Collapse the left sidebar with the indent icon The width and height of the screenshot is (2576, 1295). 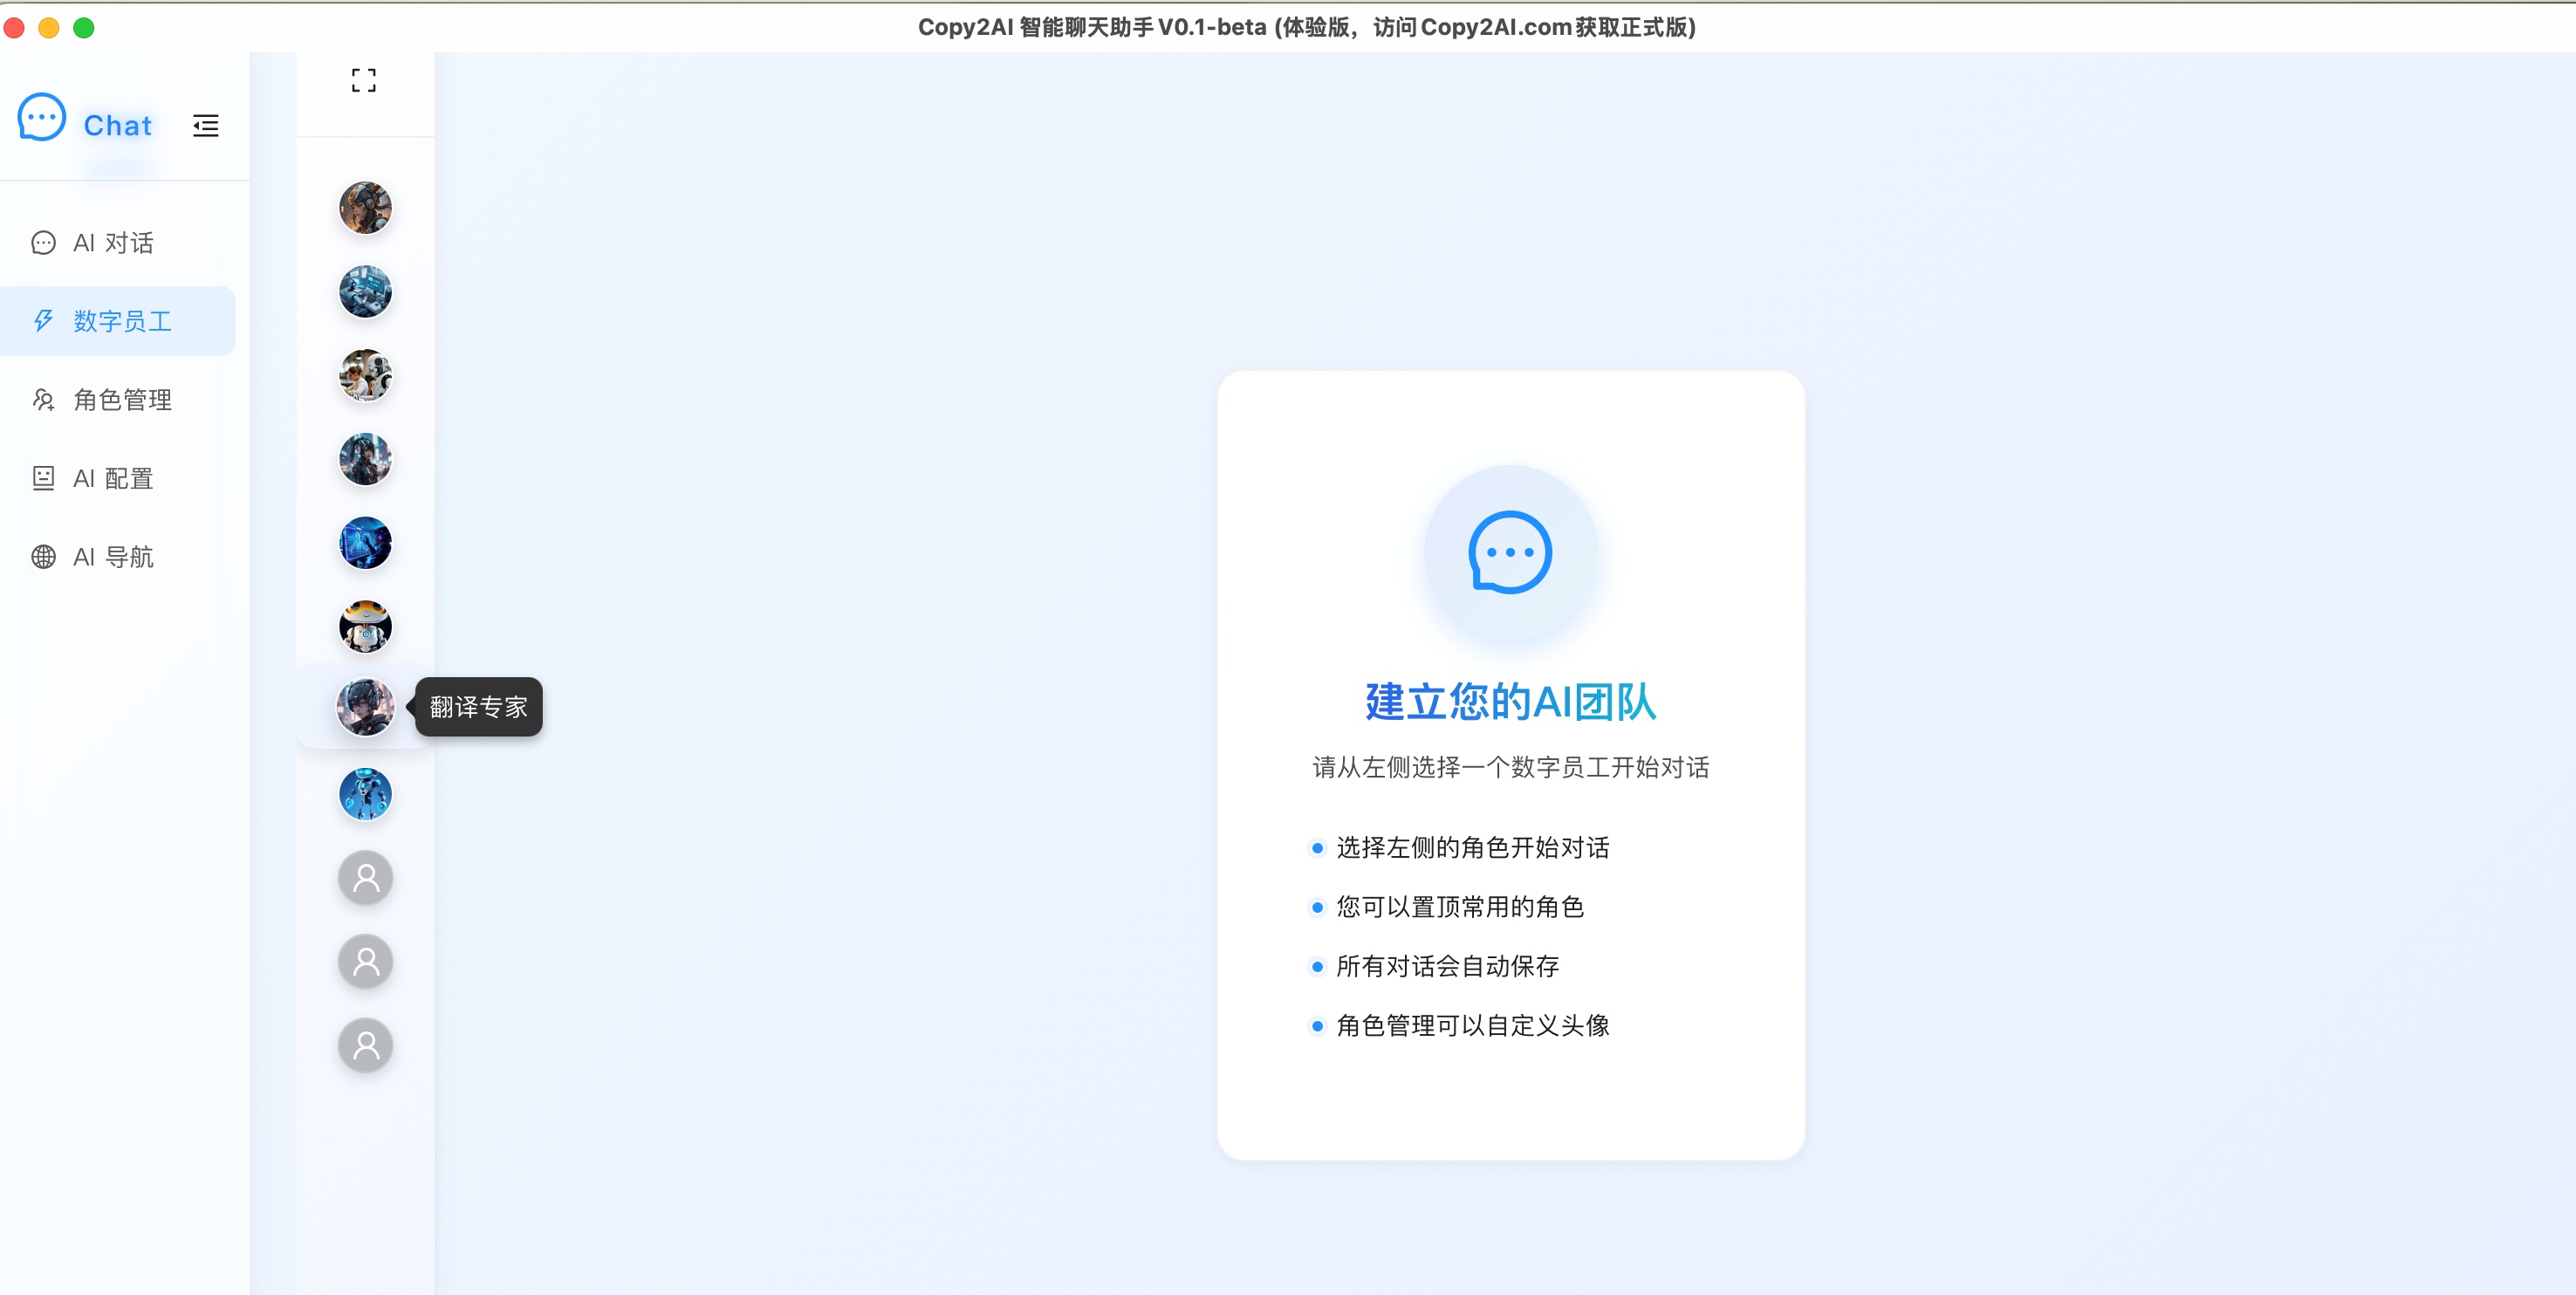coord(205,125)
